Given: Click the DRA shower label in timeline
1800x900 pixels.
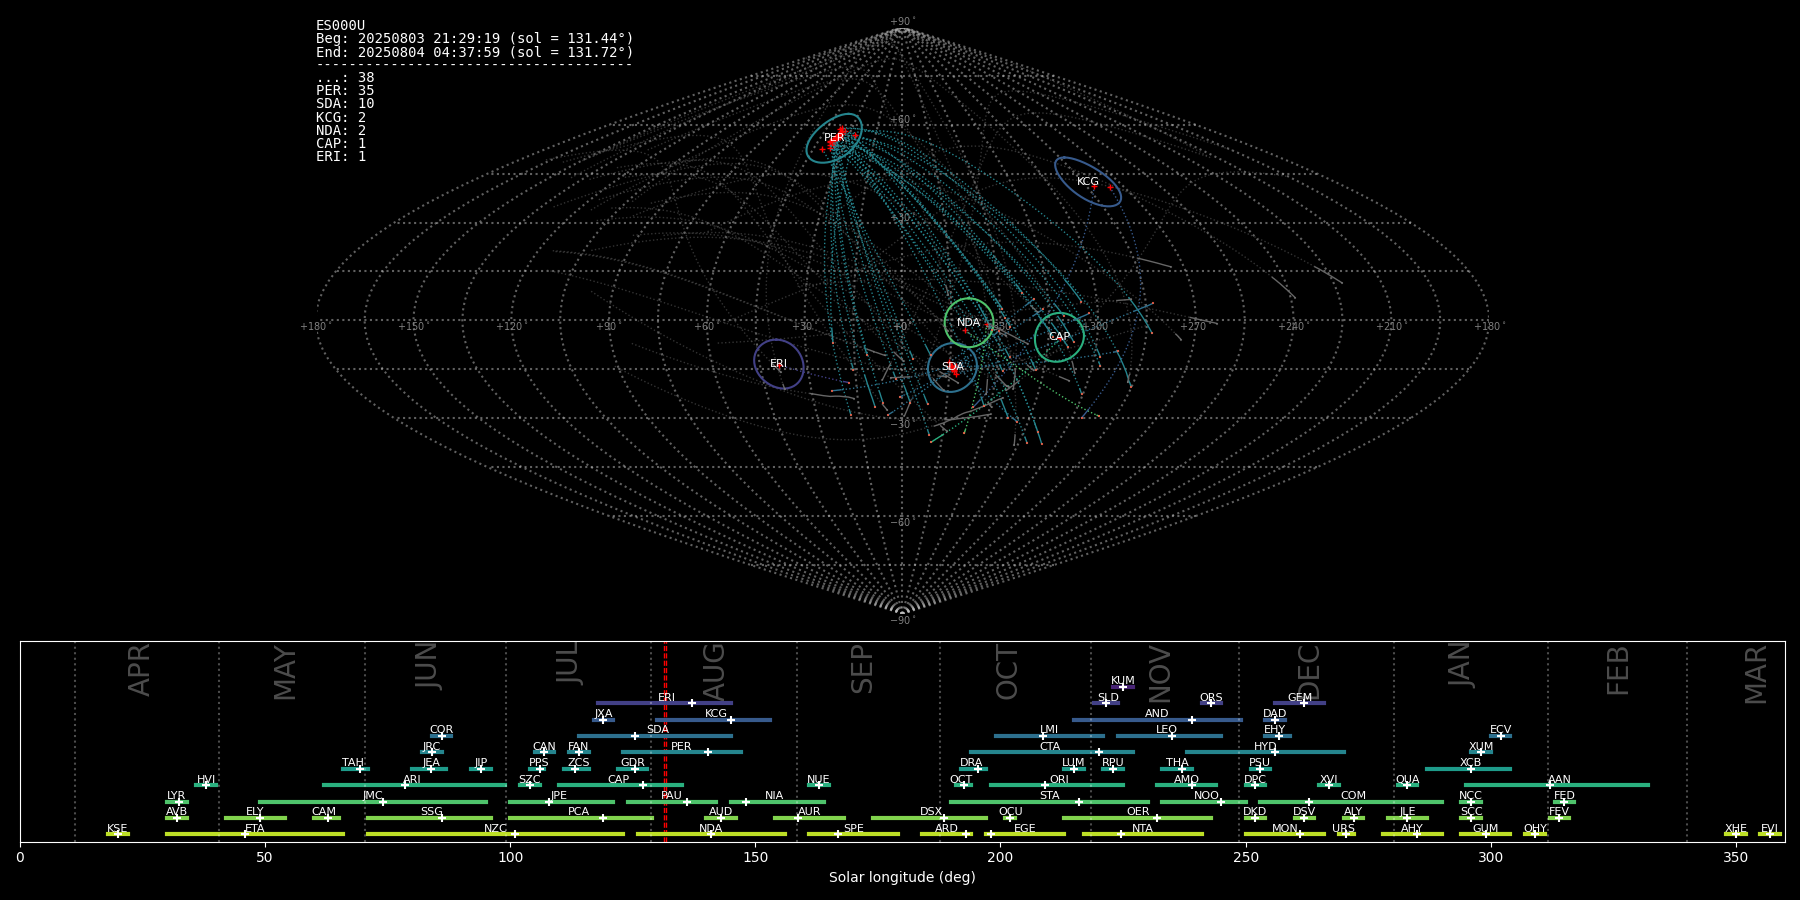Looking at the screenshot, I should click(x=971, y=763).
